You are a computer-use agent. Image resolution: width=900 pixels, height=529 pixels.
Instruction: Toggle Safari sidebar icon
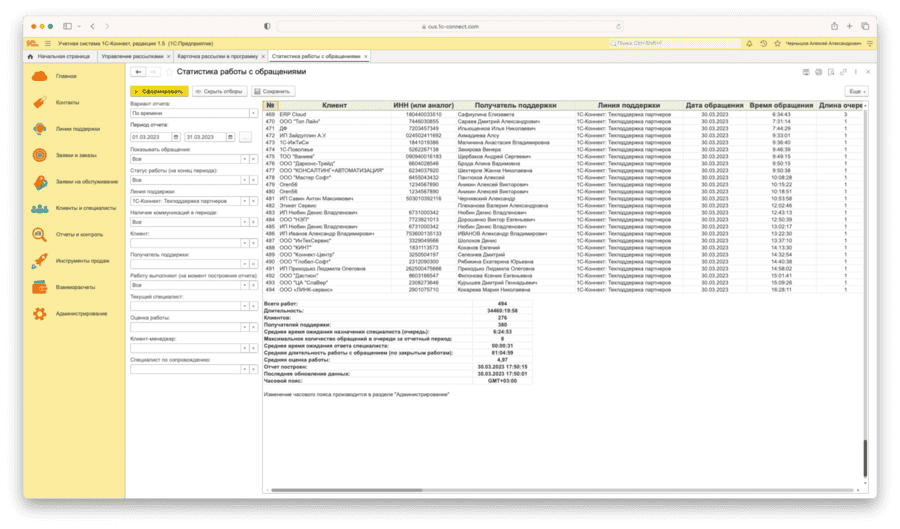point(67,26)
